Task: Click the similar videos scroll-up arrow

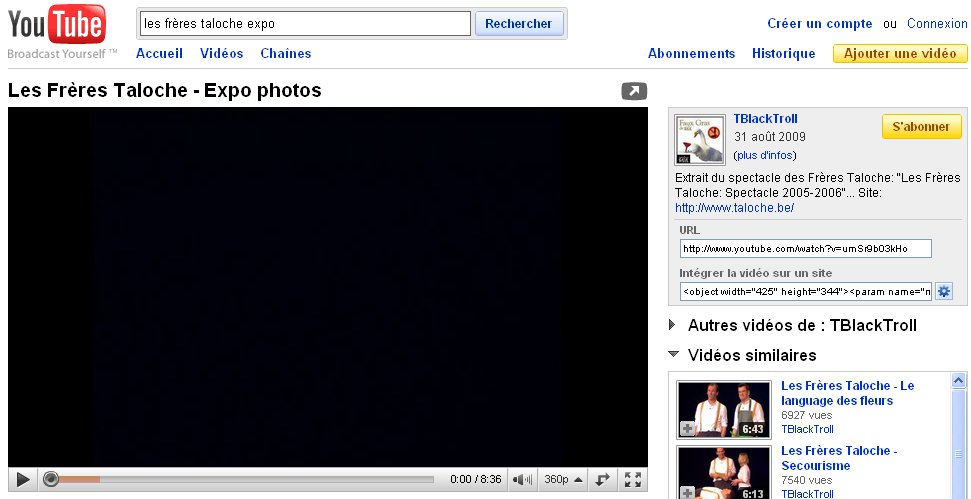Action: 959,380
